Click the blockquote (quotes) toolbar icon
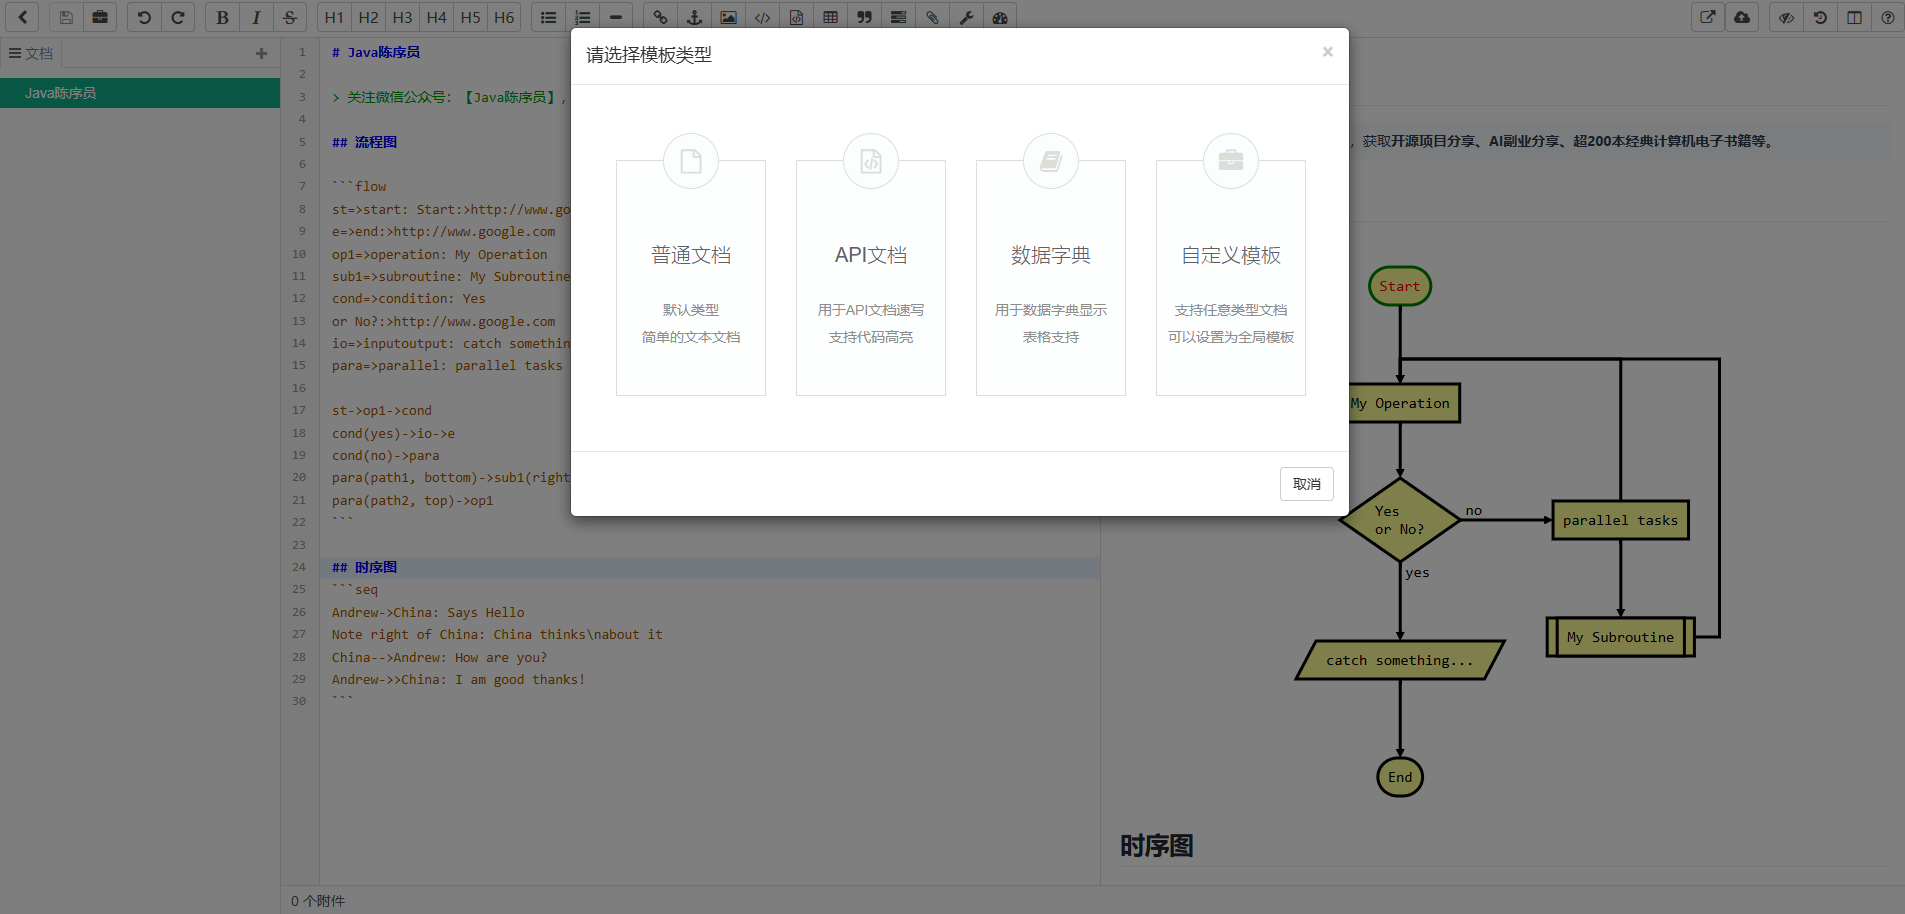 click(x=864, y=17)
